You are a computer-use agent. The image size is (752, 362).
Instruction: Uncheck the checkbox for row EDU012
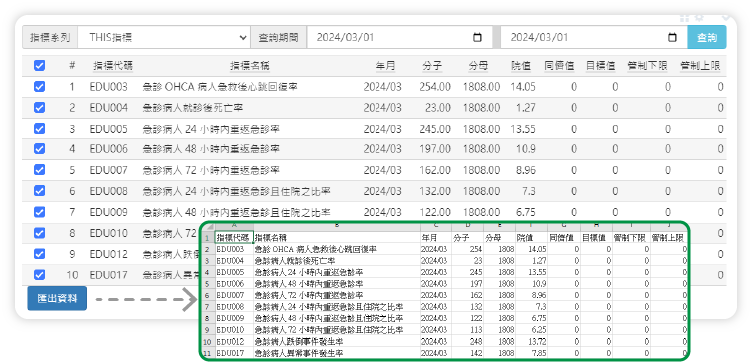click(x=39, y=254)
